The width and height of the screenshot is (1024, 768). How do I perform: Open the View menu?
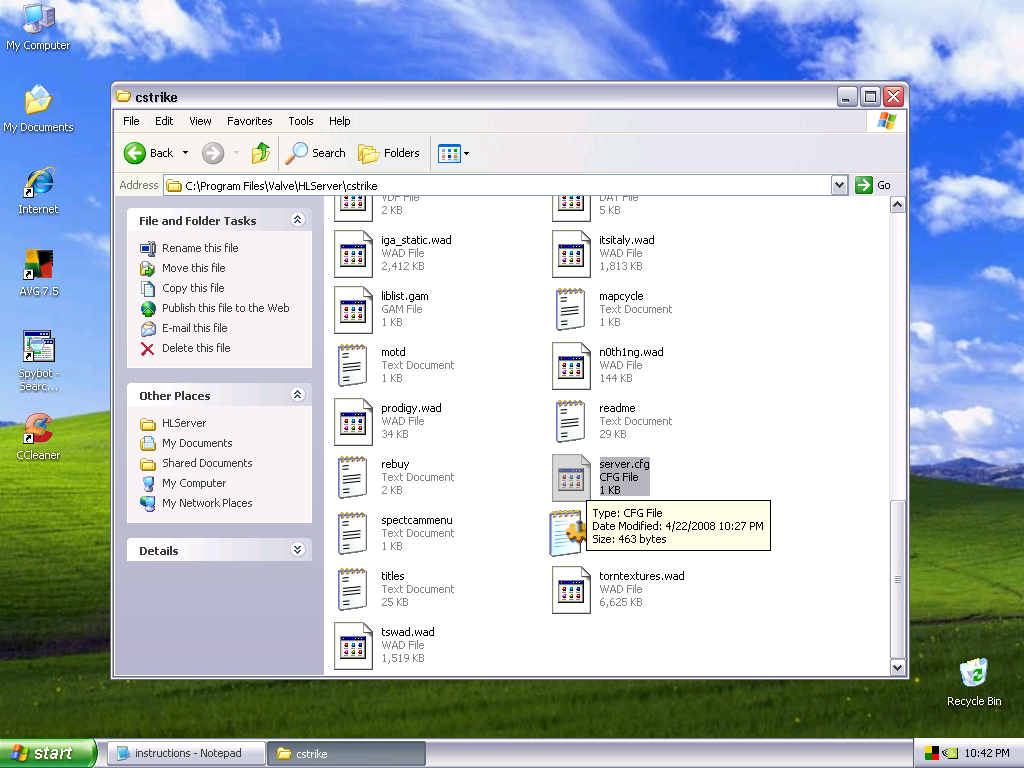pyautogui.click(x=200, y=121)
